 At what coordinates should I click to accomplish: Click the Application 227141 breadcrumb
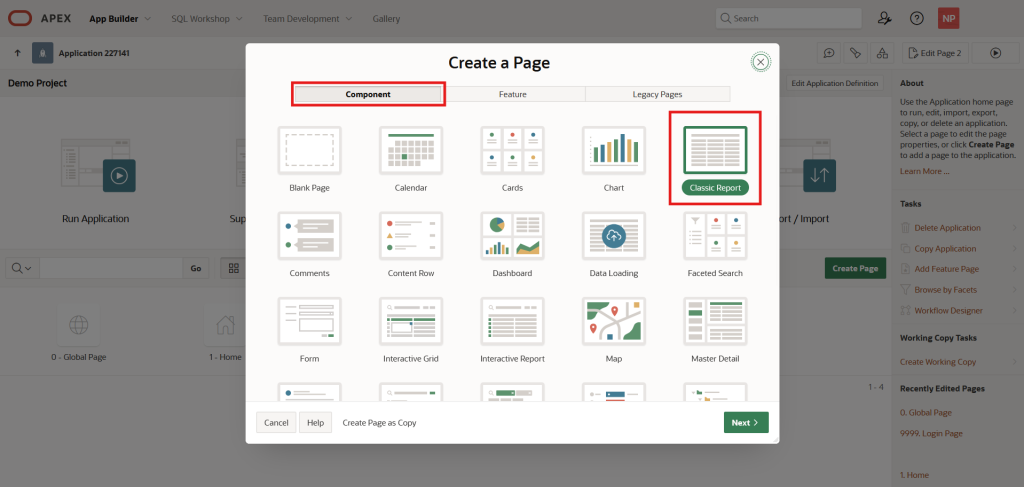click(x=94, y=53)
